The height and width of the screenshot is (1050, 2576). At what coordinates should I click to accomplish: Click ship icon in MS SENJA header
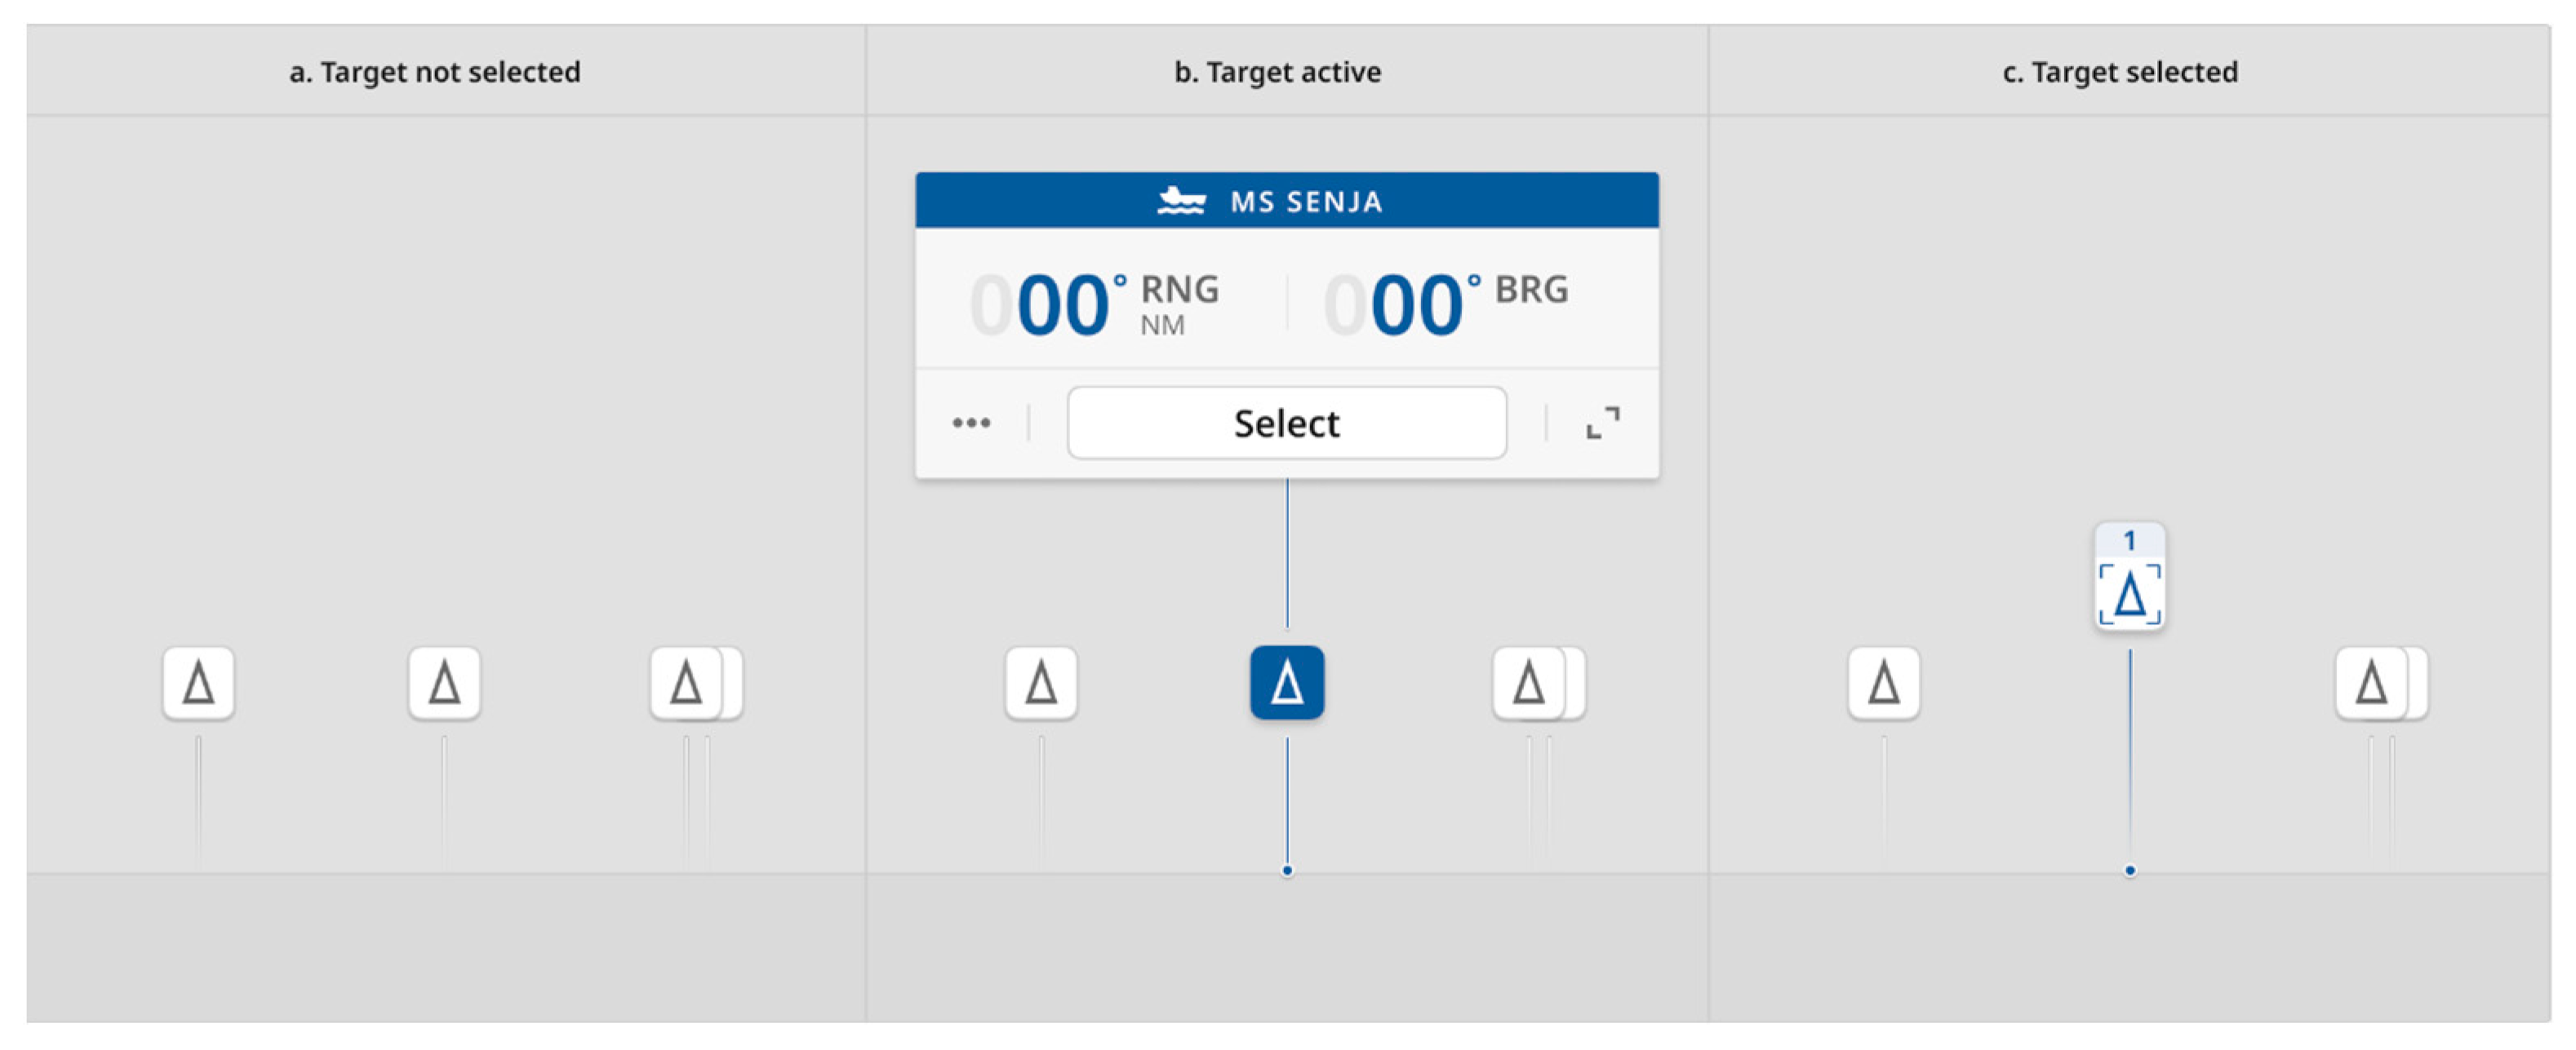point(1181,201)
